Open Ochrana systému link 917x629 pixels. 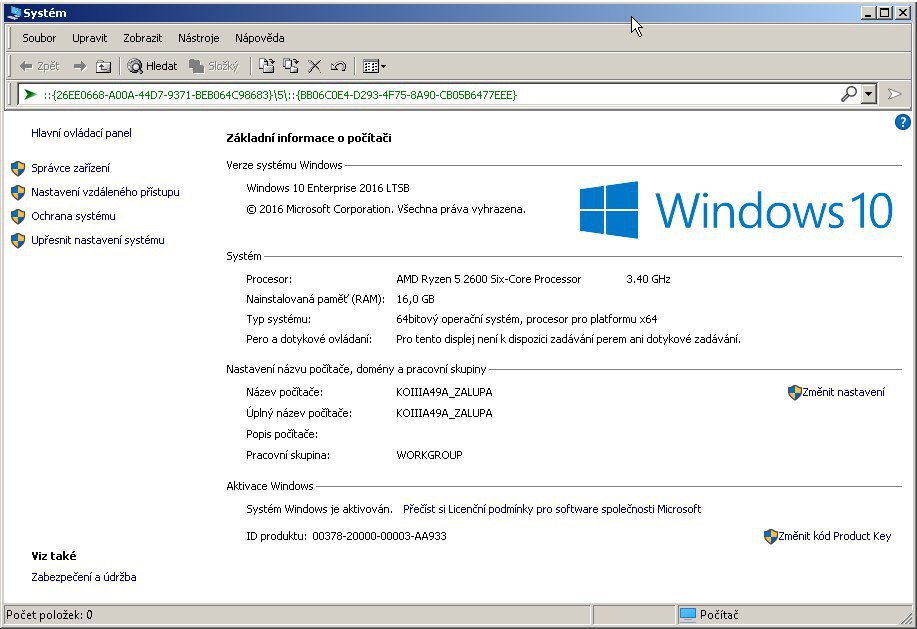pyautogui.click(x=73, y=216)
